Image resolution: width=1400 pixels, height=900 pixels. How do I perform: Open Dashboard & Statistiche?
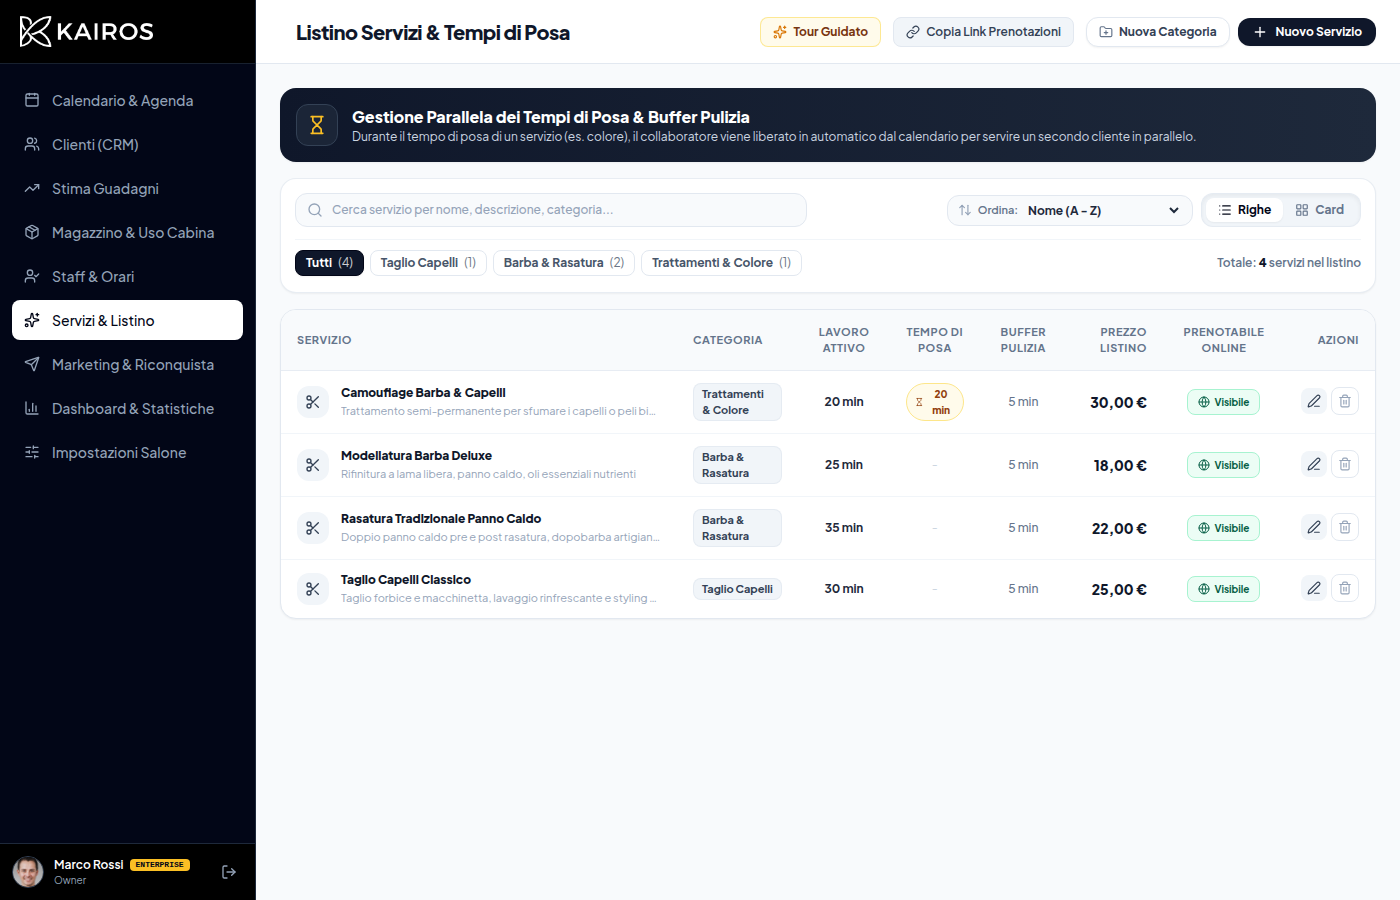(127, 408)
